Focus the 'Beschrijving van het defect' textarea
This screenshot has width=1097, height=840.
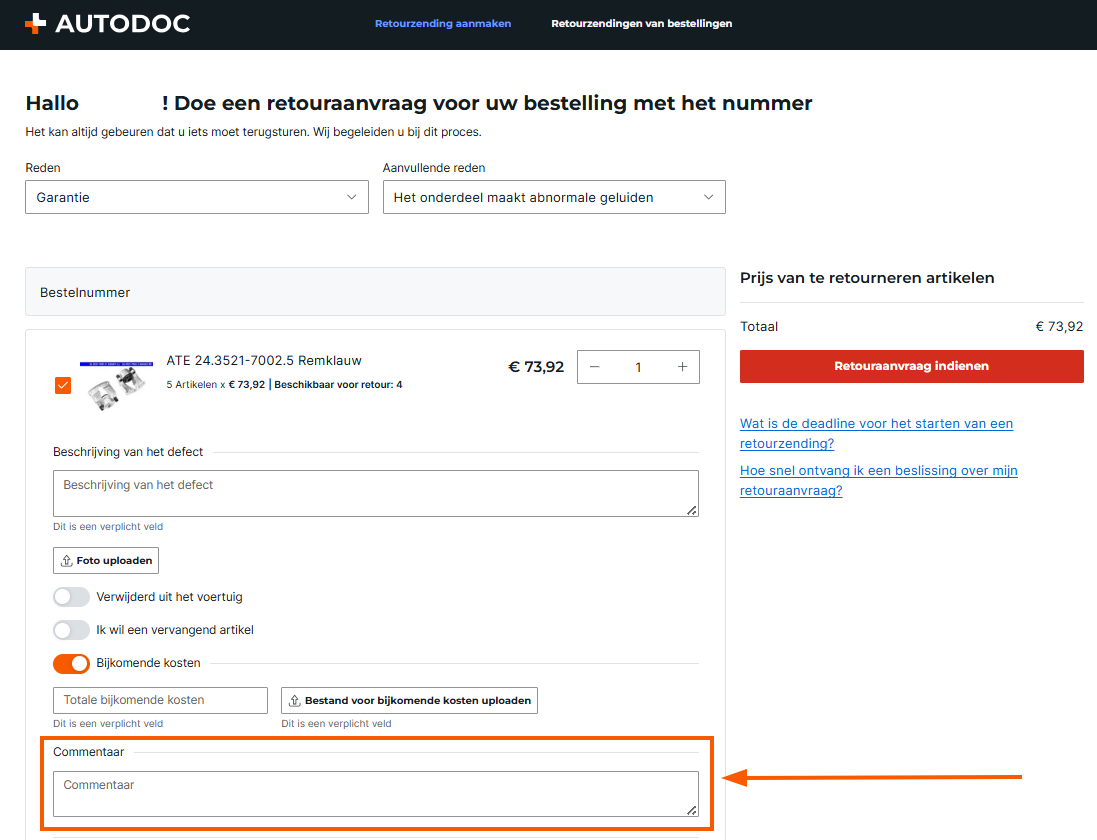(375, 493)
